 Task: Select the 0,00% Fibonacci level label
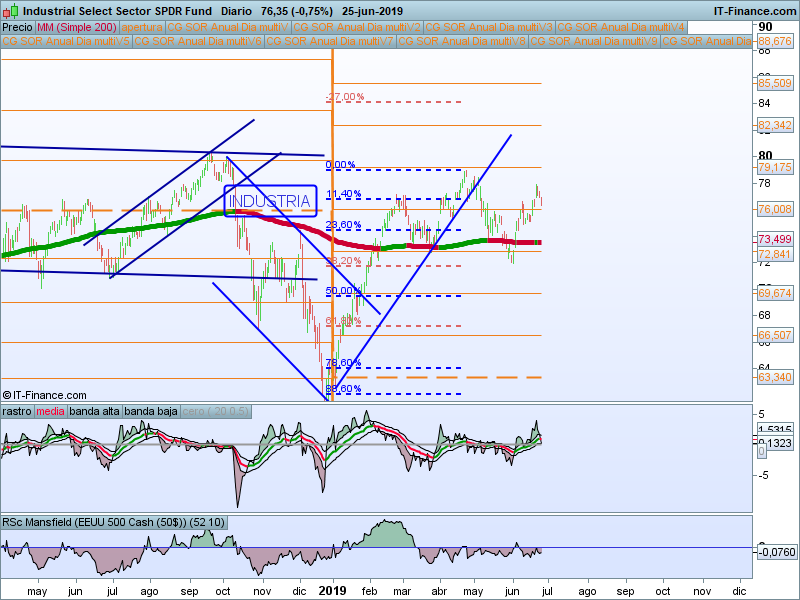340,164
